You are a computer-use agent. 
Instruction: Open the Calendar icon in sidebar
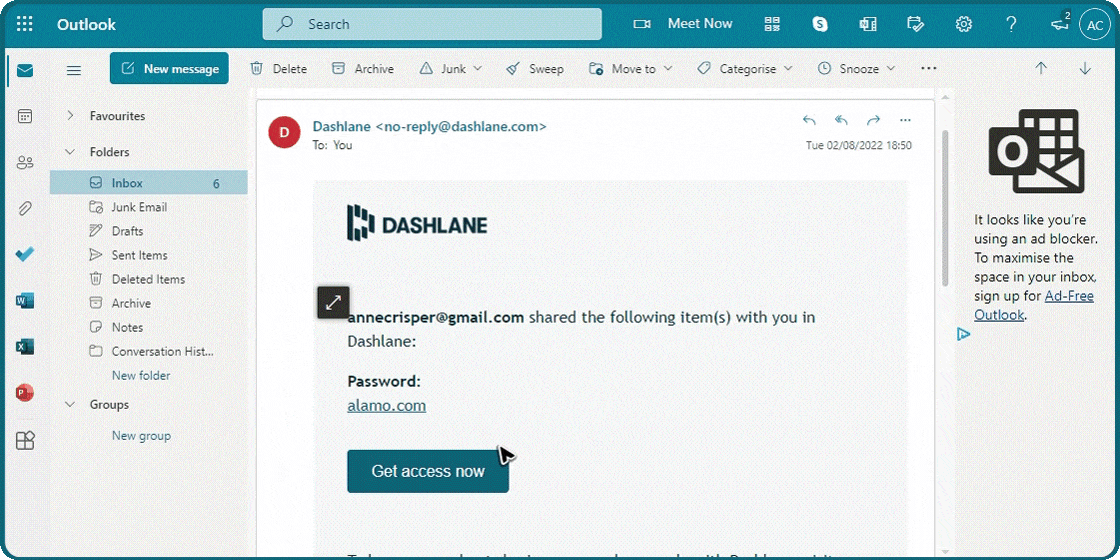(25, 116)
